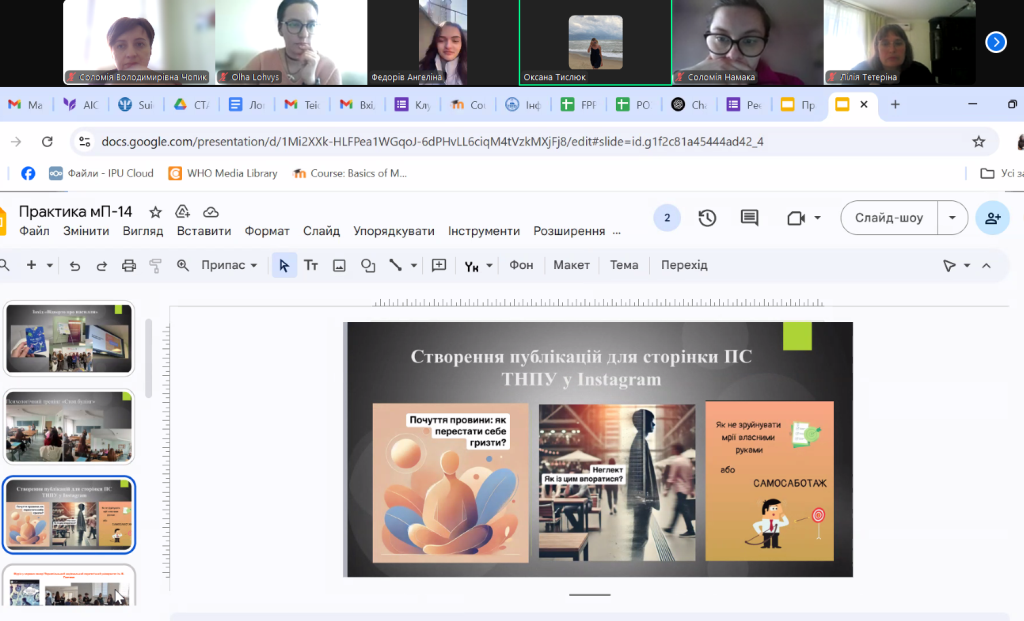Open the comments panel icon

coord(749,218)
